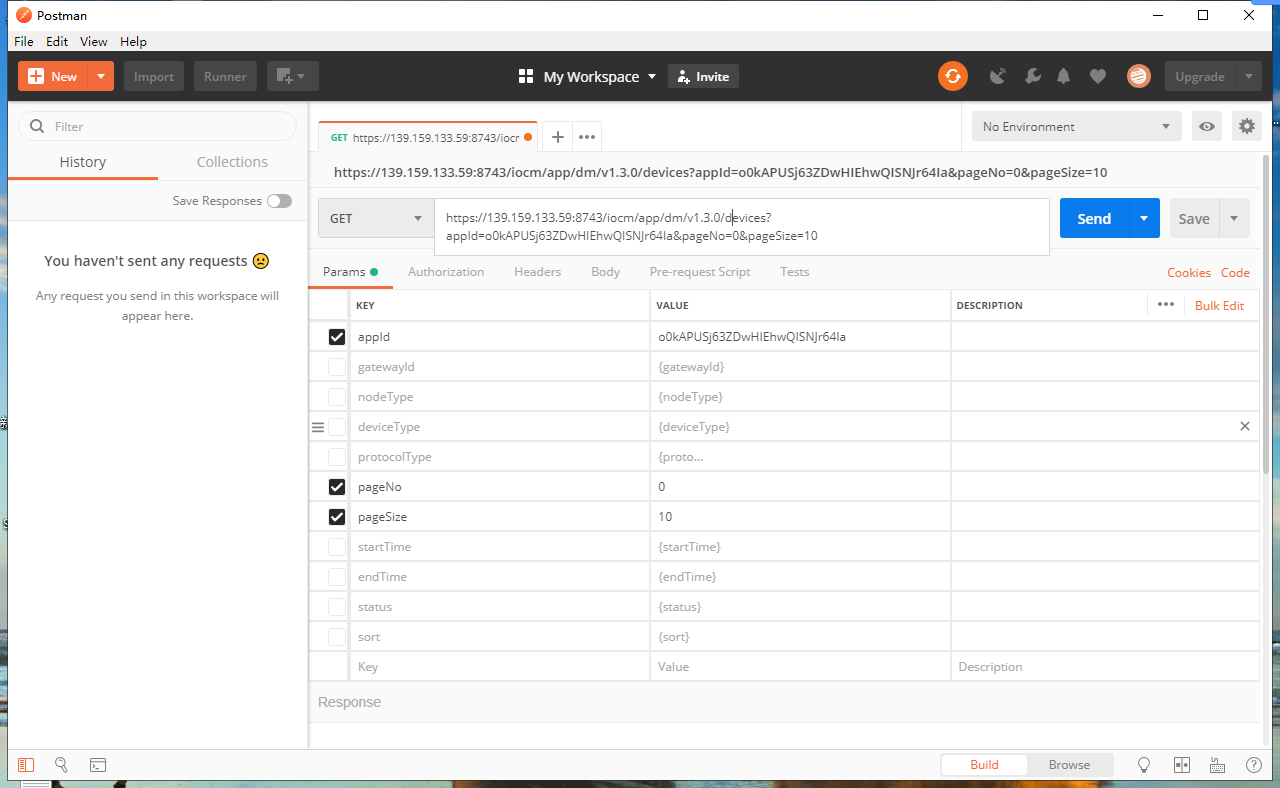Click the deviceType row drag handle
Image resolution: width=1280 pixels, height=788 pixels.
319,427
